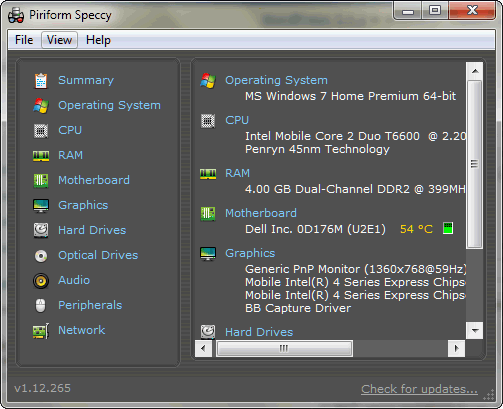Open the View menu
Viewport: 503px width, 409px height.
(59, 40)
